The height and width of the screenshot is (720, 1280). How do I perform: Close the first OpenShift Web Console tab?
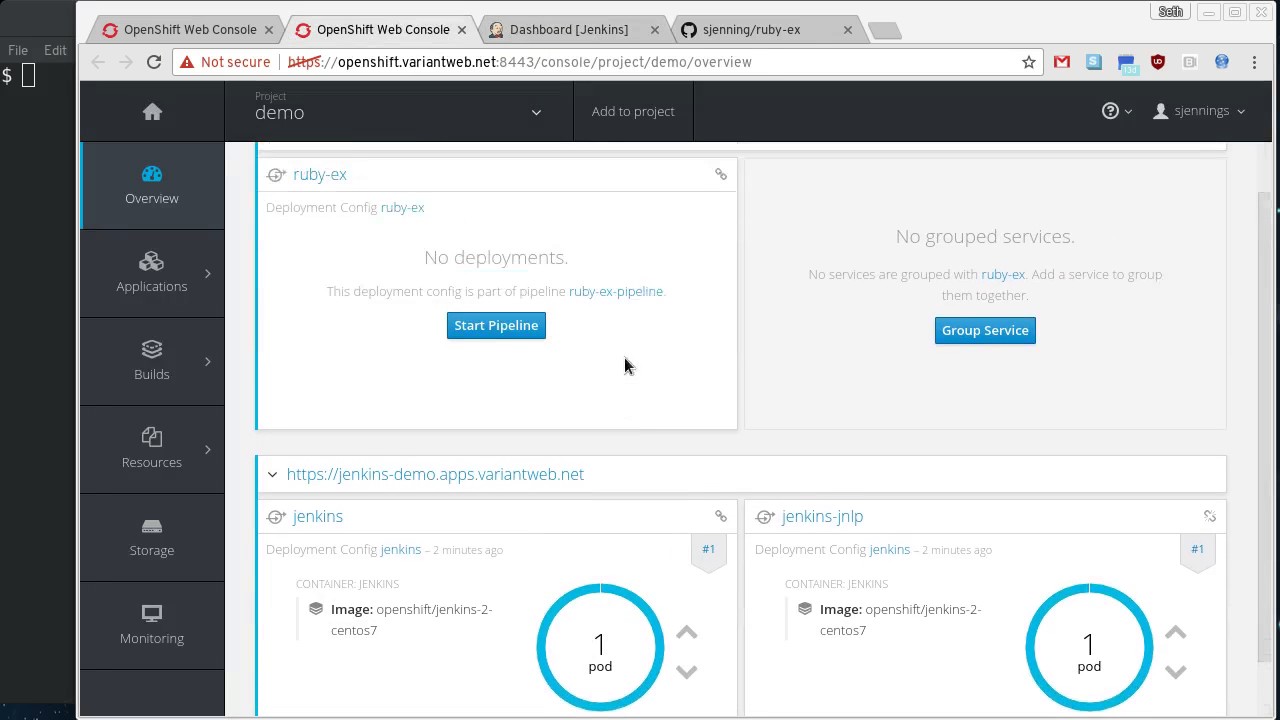[x=269, y=30]
